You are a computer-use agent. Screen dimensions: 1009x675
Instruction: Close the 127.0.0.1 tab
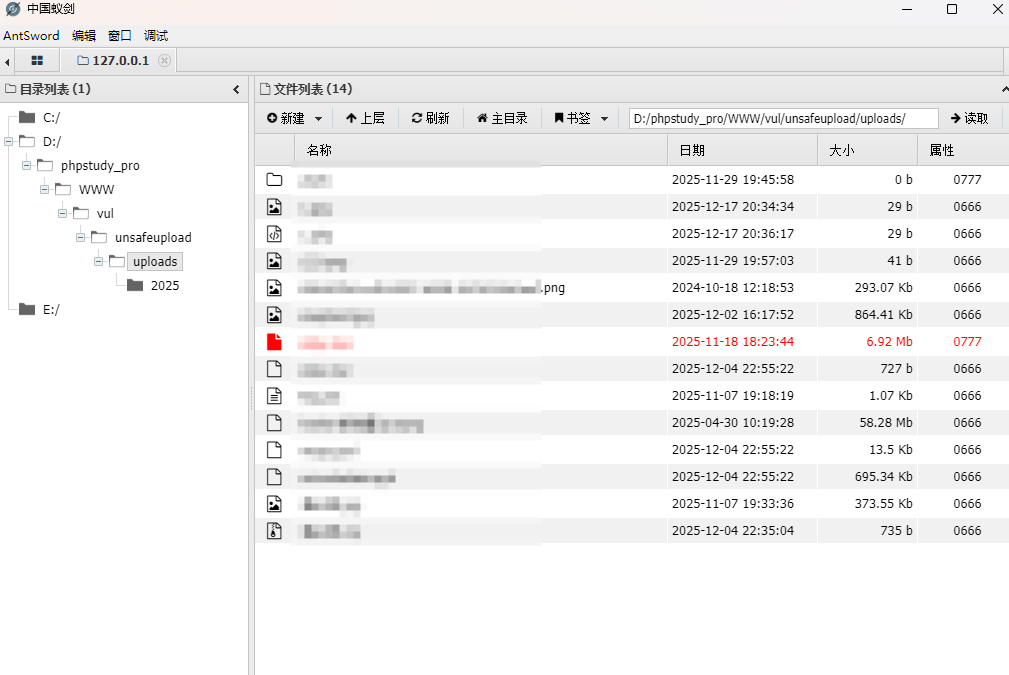(x=165, y=60)
